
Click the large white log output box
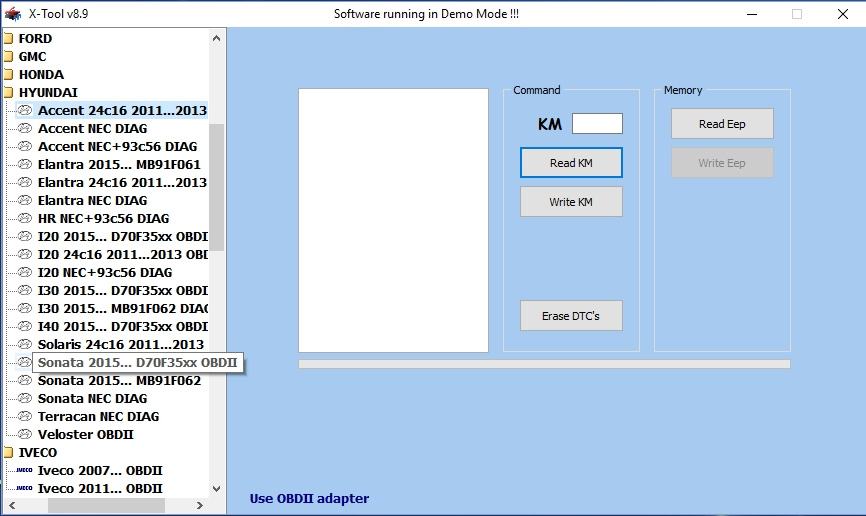[x=393, y=220]
